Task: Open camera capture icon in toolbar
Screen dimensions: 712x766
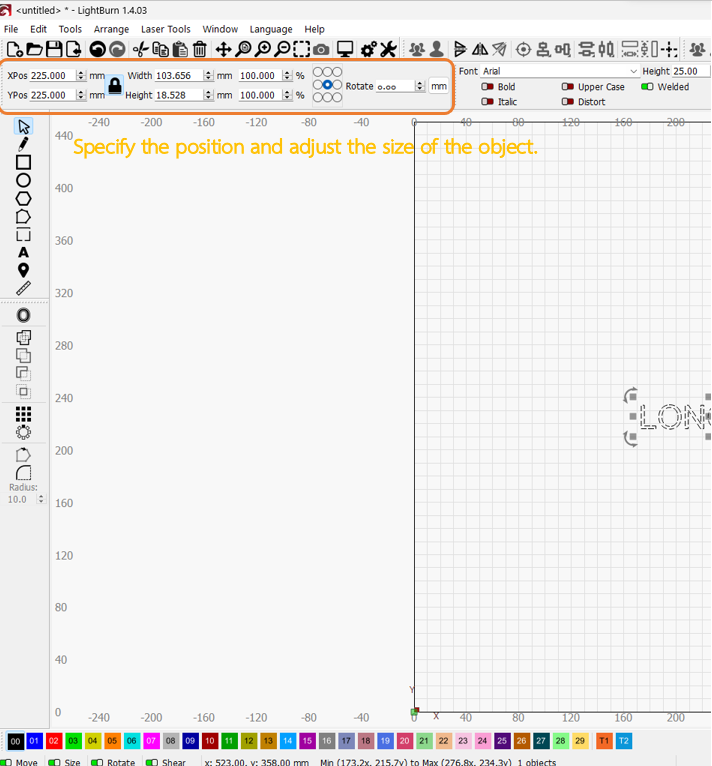Action: [x=321, y=49]
